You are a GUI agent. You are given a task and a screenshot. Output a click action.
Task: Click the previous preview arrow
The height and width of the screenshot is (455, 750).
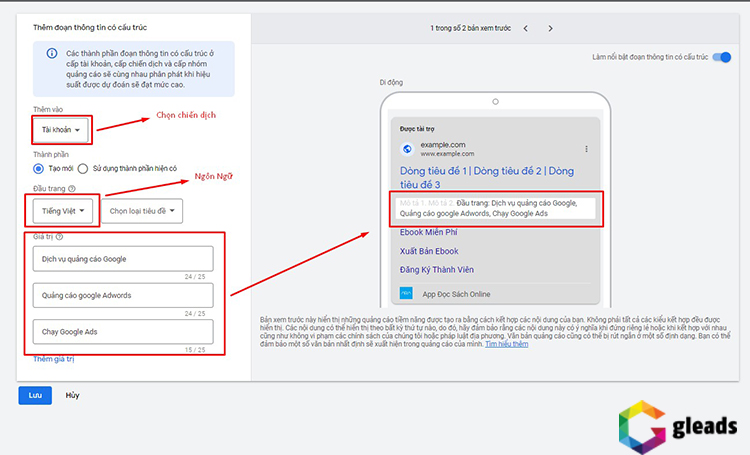point(525,28)
